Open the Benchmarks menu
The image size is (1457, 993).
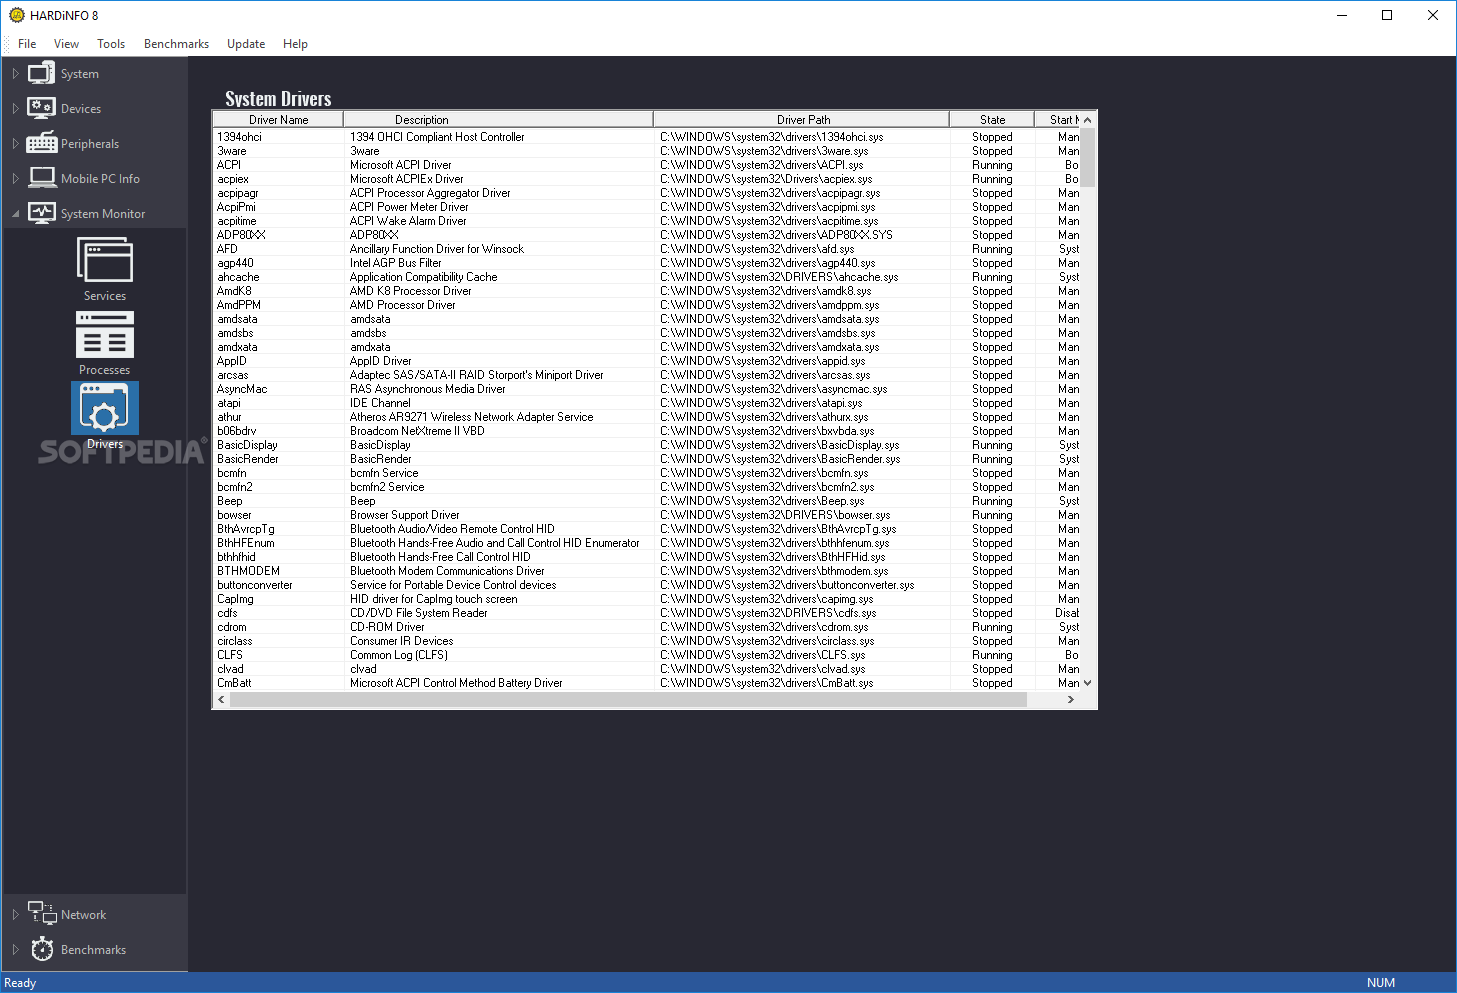[176, 44]
